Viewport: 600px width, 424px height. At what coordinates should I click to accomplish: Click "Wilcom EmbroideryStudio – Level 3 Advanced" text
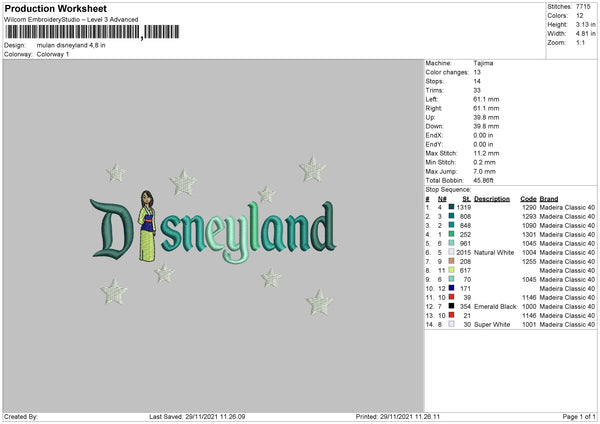tap(71, 20)
